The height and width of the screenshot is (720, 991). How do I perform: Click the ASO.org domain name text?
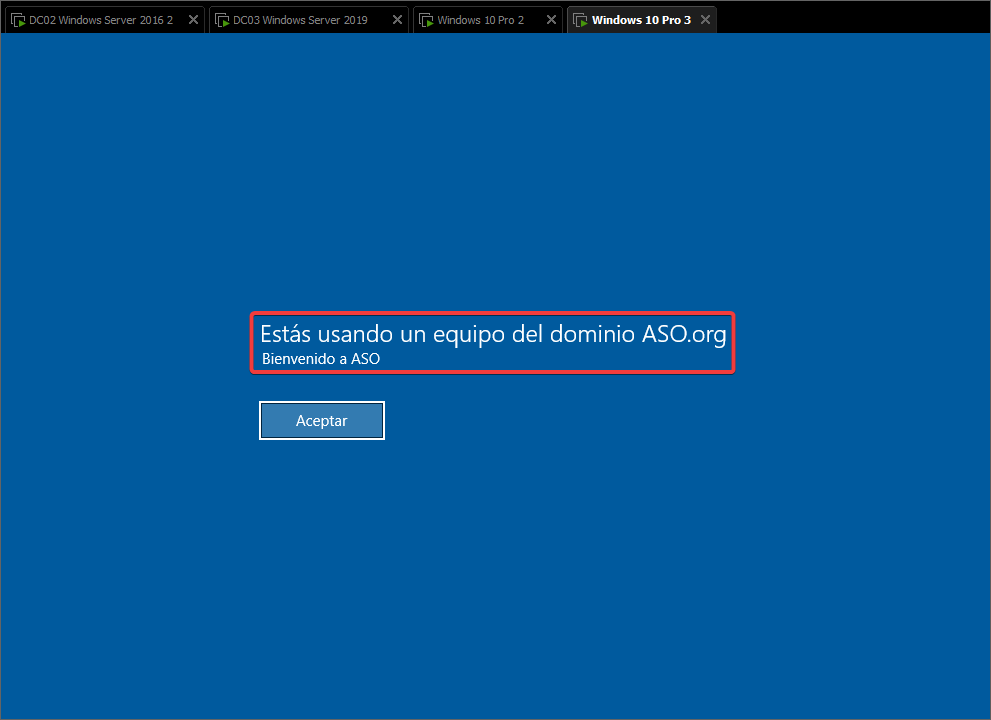pyautogui.click(x=683, y=334)
